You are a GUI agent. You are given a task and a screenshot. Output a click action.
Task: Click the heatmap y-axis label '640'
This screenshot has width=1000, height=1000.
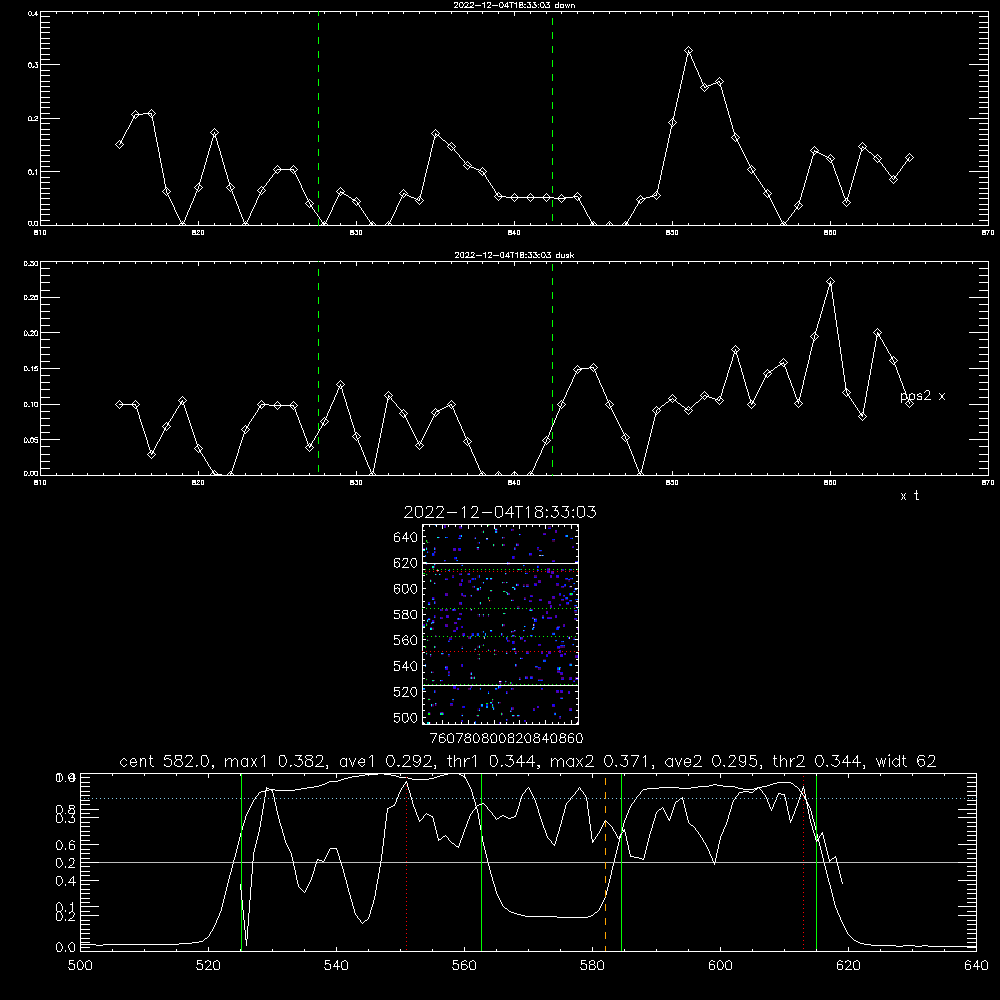pyautogui.click(x=405, y=538)
